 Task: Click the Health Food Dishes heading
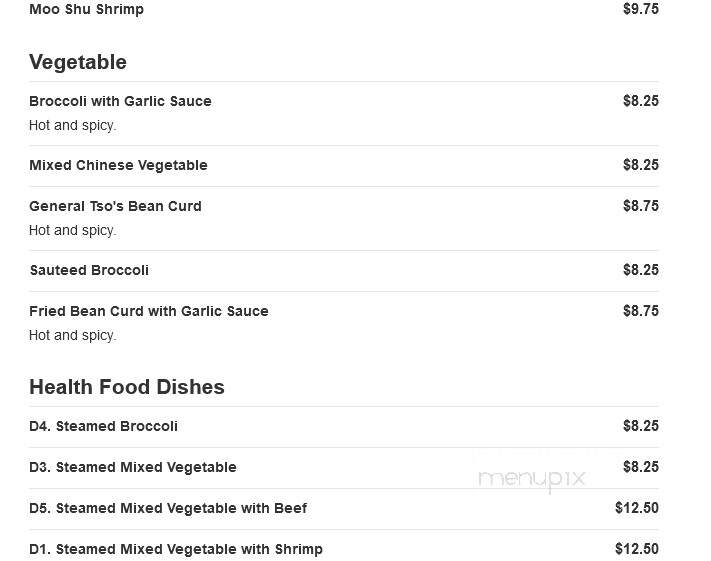[127, 387]
